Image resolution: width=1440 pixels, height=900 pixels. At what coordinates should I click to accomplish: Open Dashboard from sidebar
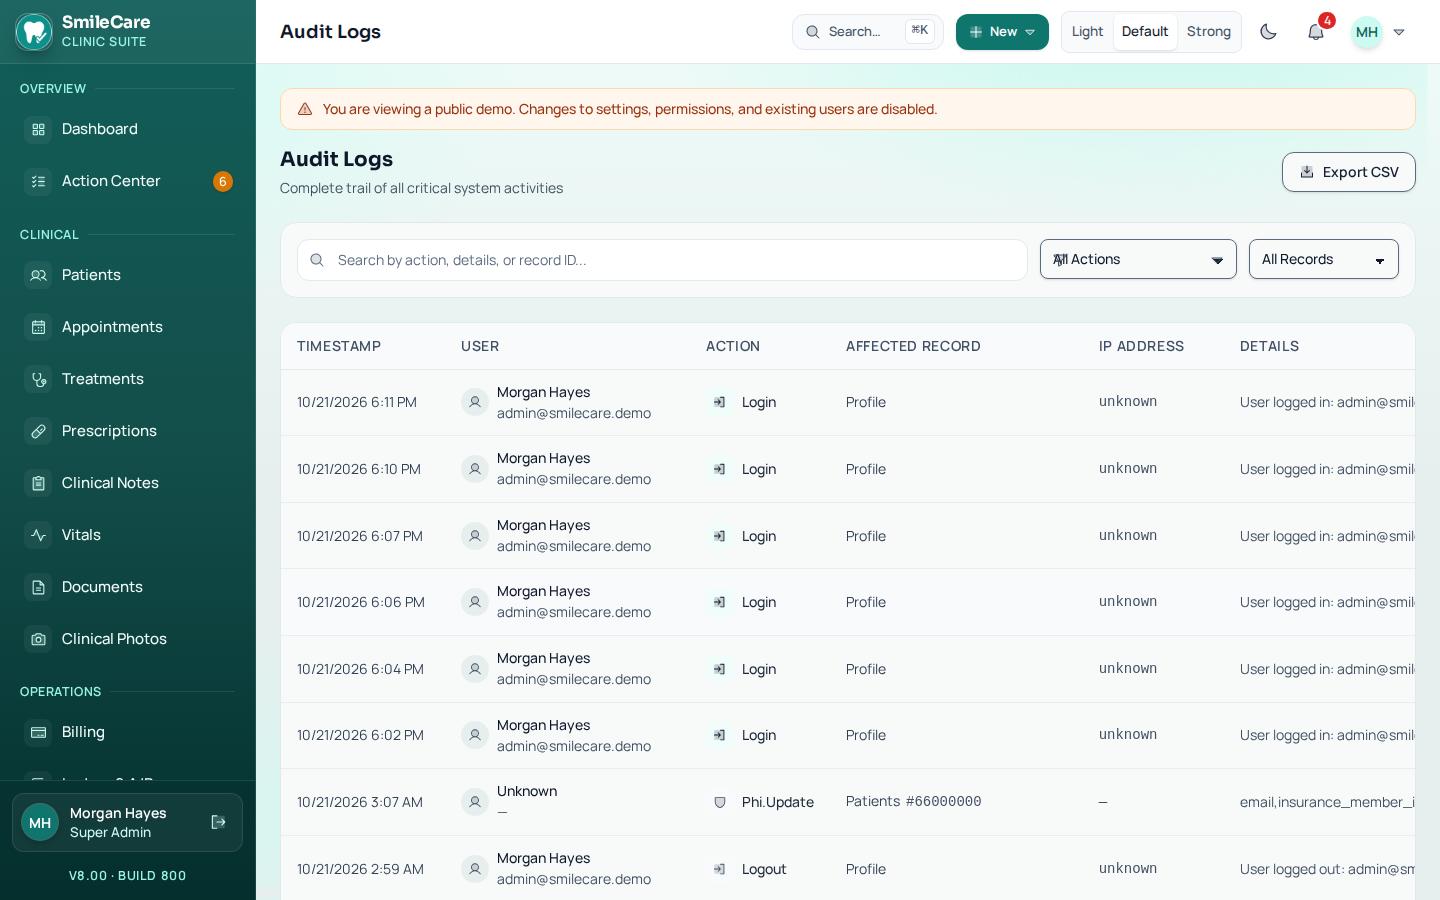click(128, 129)
